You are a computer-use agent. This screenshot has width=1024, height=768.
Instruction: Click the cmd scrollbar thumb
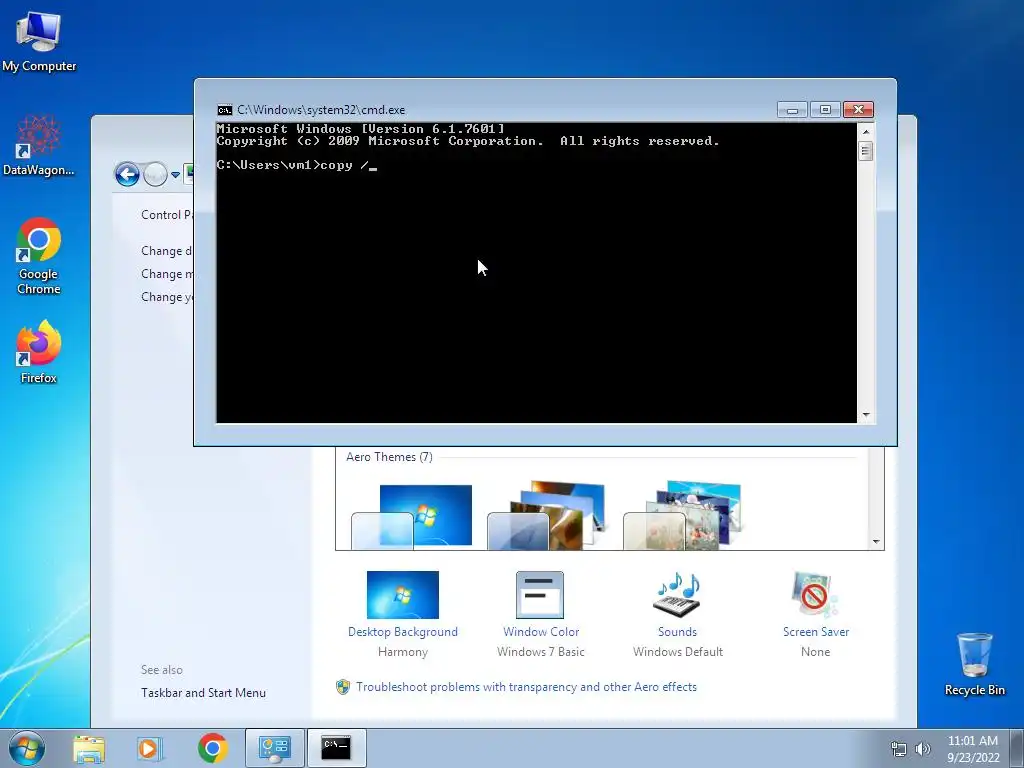pyautogui.click(x=866, y=152)
